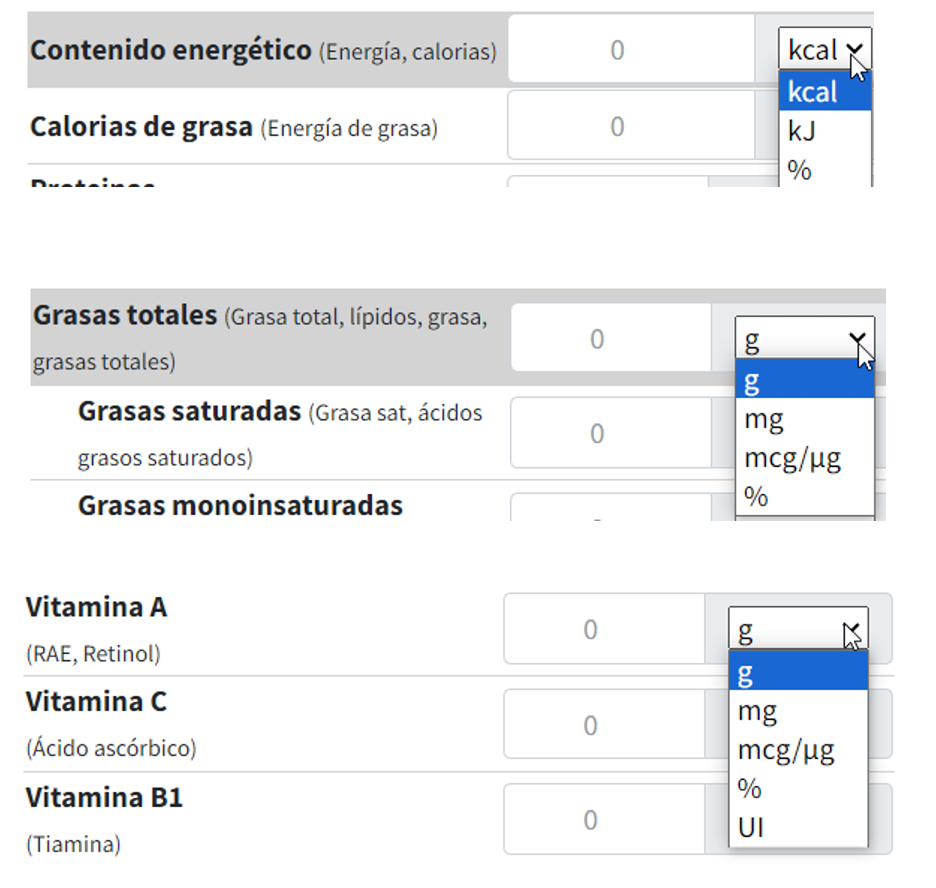Select UI option in Vitamina A unit list
Viewport: 936px width, 888px height.
click(797, 827)
